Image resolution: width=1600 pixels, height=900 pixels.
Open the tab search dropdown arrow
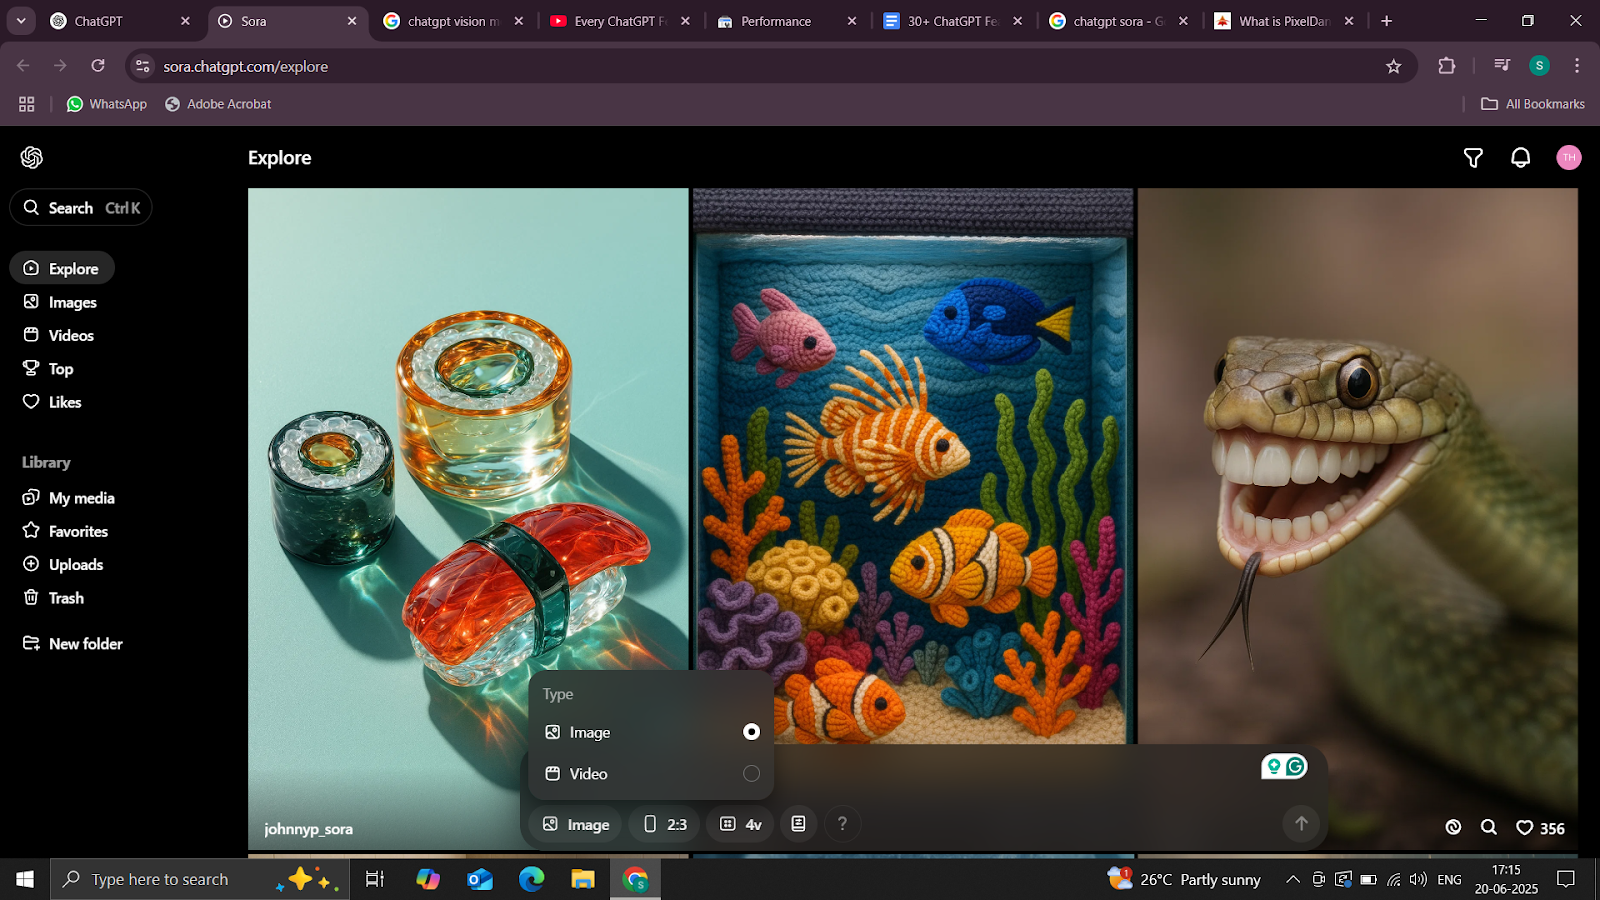20,21
